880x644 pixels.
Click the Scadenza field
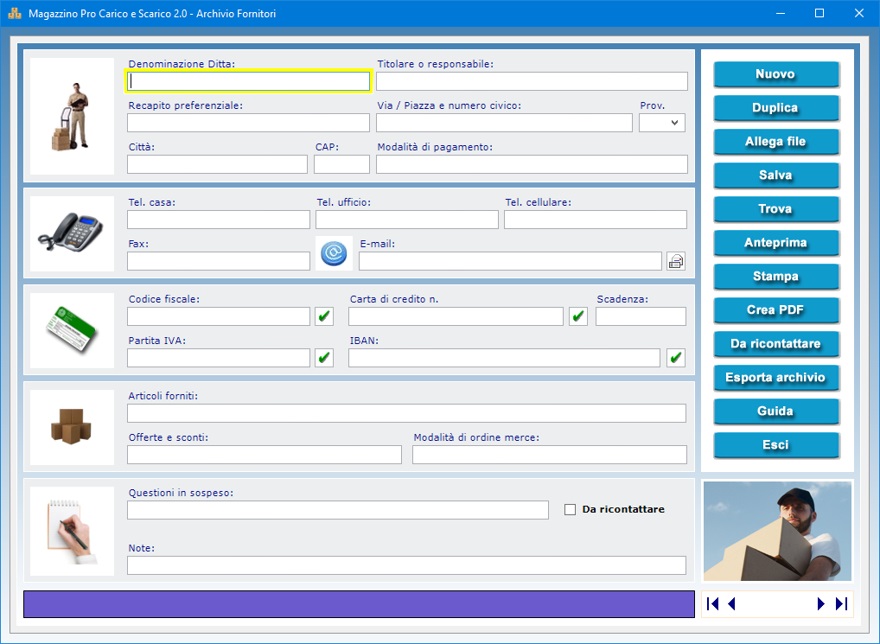tap(641, 316)
